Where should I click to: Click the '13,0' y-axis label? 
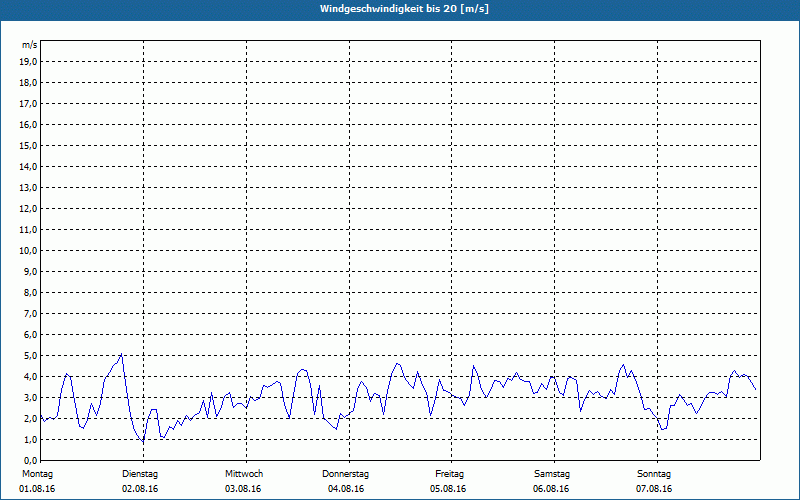28,188
